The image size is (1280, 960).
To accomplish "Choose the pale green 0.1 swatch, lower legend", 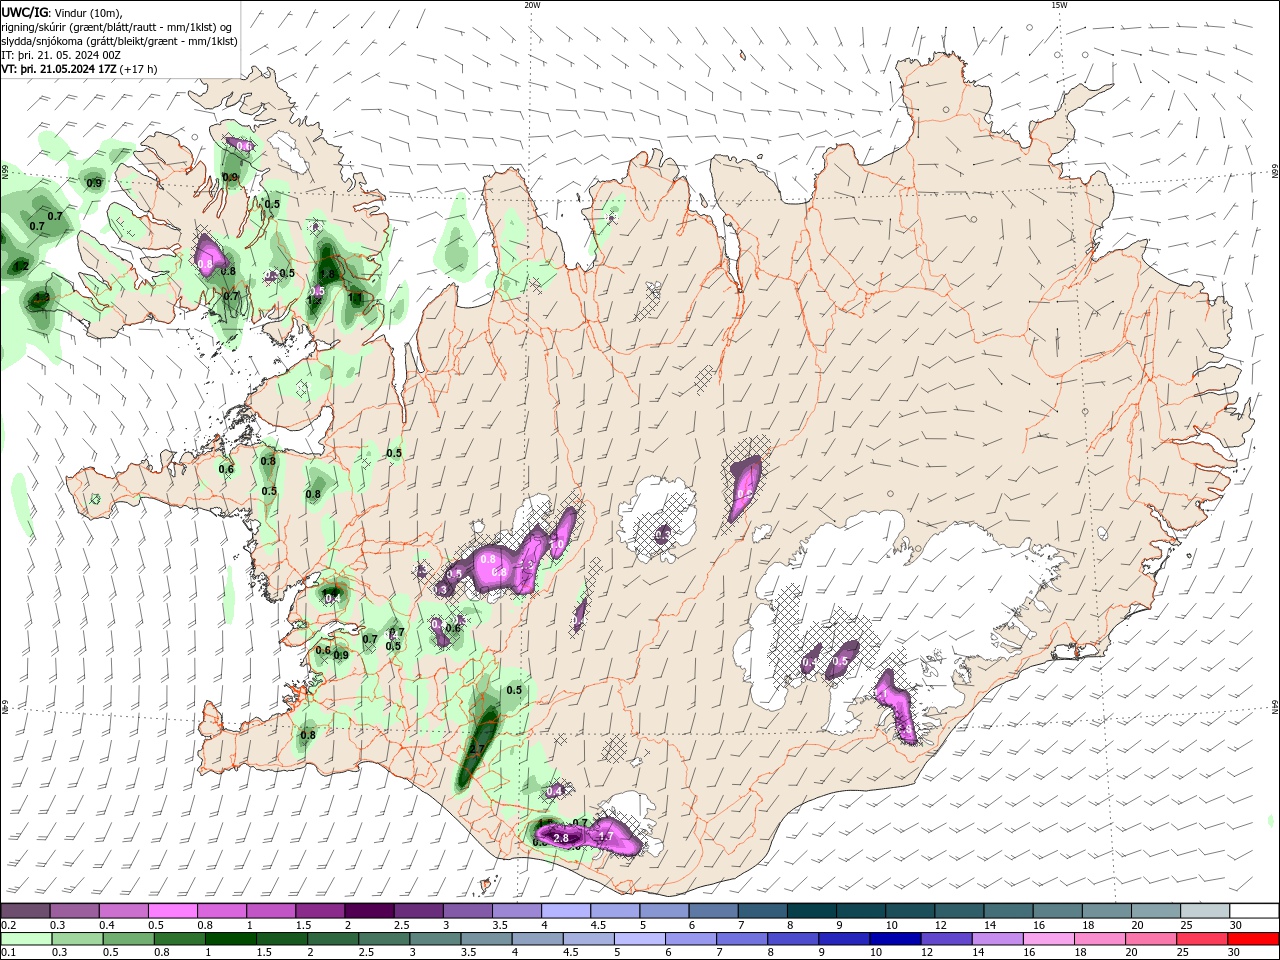I will (26, 938).
